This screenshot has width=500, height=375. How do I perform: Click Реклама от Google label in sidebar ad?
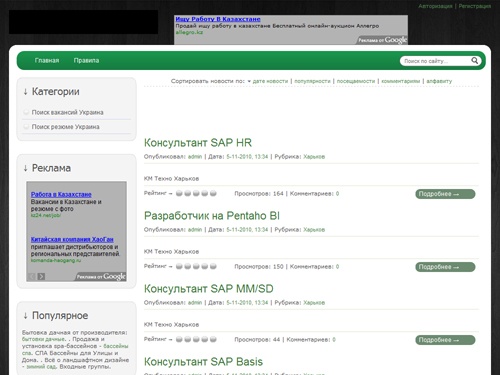[x=100, y=277]
